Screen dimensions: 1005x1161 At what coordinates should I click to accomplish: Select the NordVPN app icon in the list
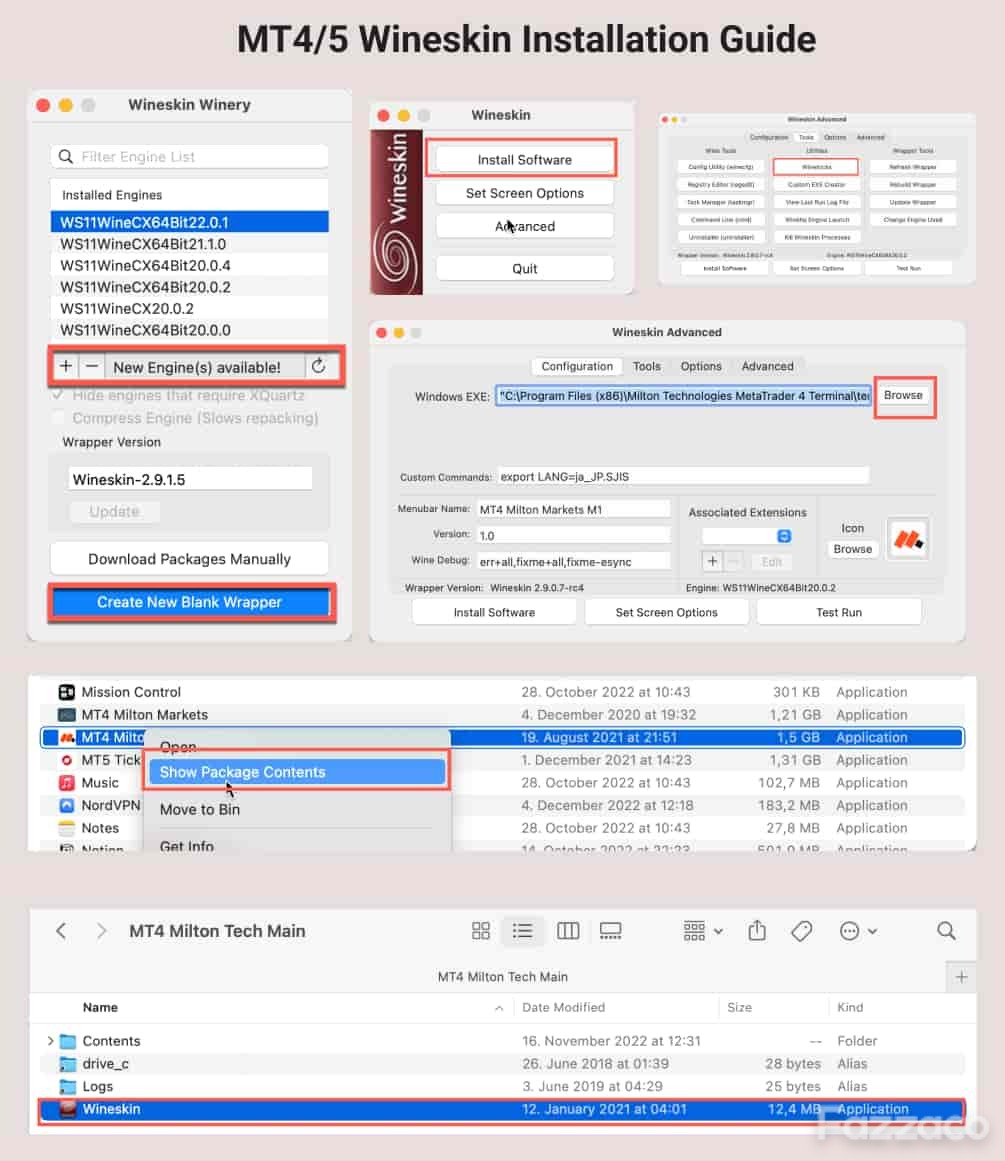tap(67, 805)
